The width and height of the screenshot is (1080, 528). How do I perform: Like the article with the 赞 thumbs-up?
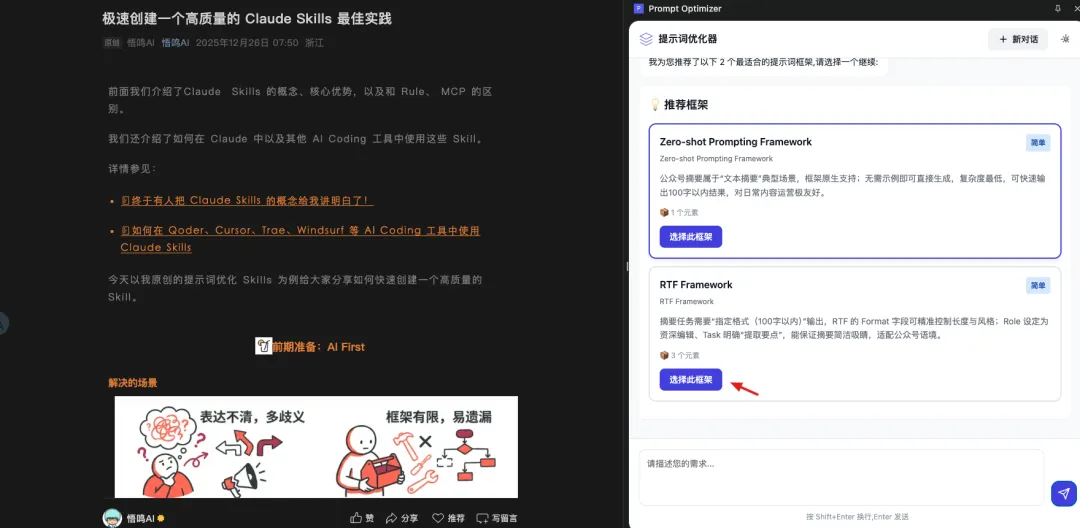(x=362, y=518)
